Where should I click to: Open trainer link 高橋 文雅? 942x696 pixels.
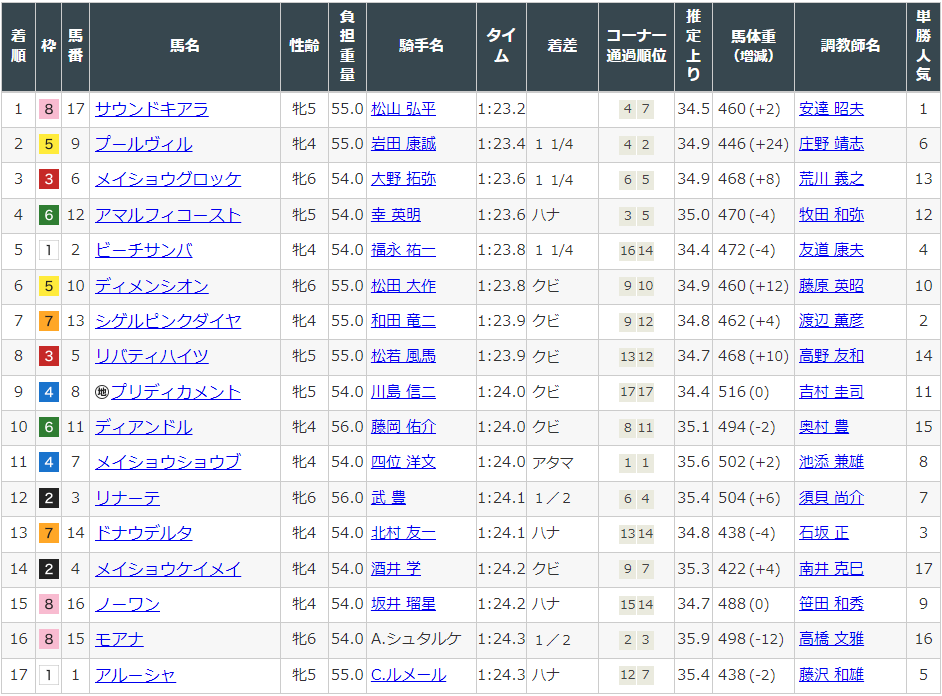(831, 640)
